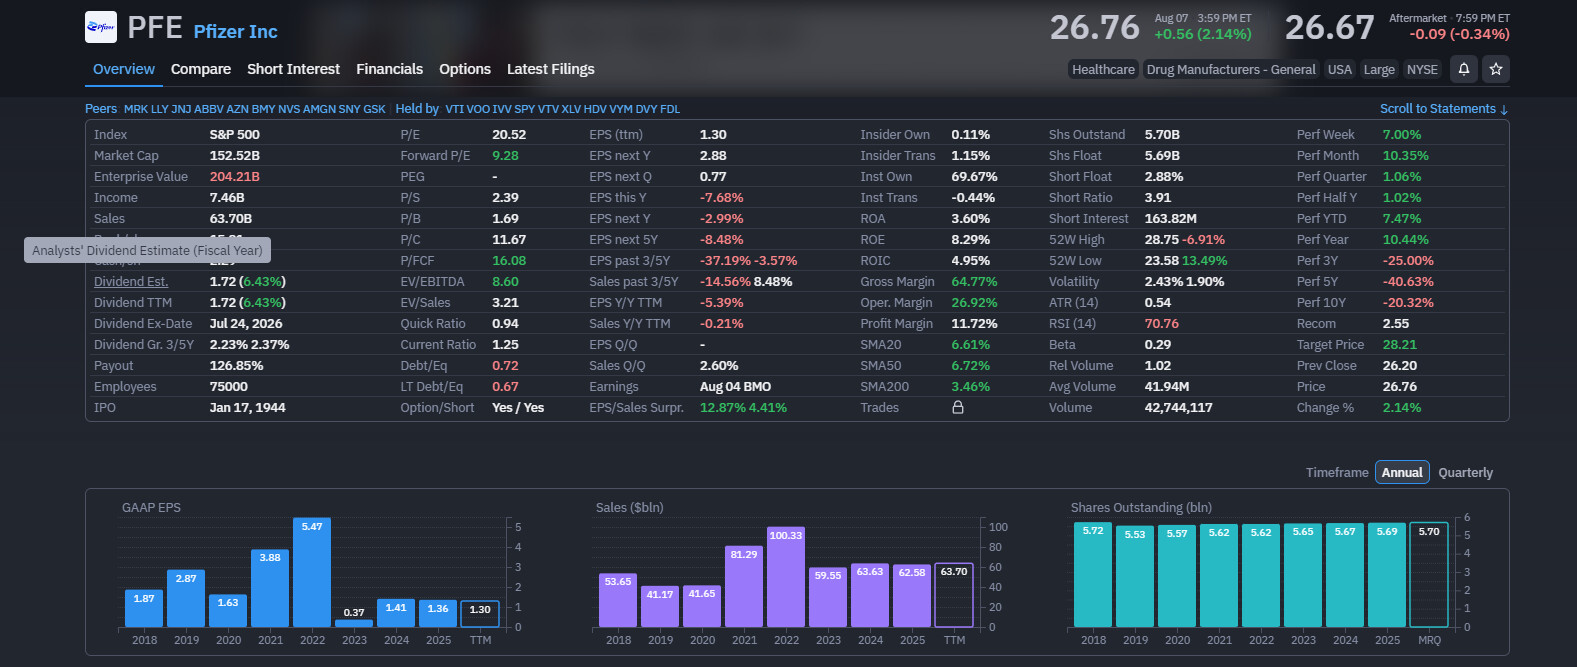The width and height of the screenshot is (1577, 667).
Task: Click Drug Manufacturers - General tag
Action: (1231, 69)
